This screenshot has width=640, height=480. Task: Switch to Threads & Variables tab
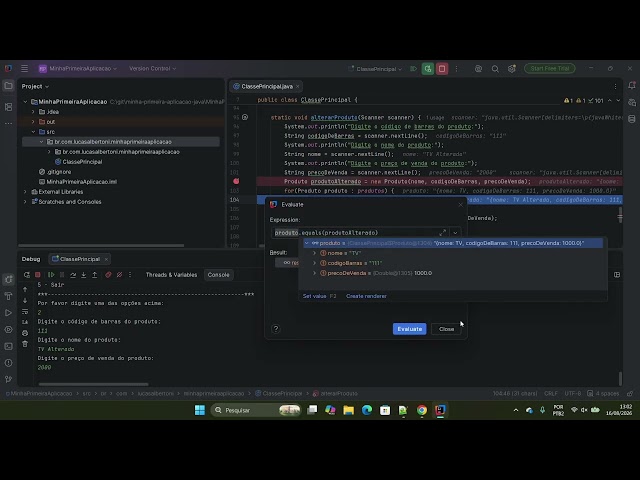click(171, 275)
